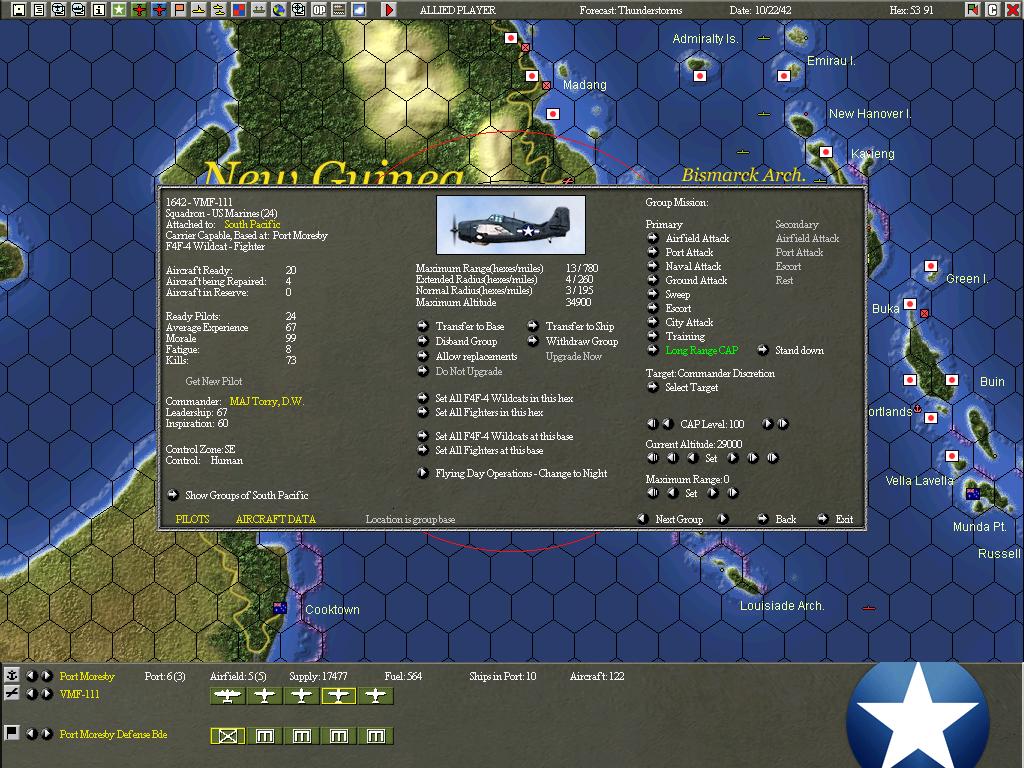Viewport: 1024px width, 768px height.
Task: Click the red and blue checkered toolbar icon
Action: tap(239, 9)
